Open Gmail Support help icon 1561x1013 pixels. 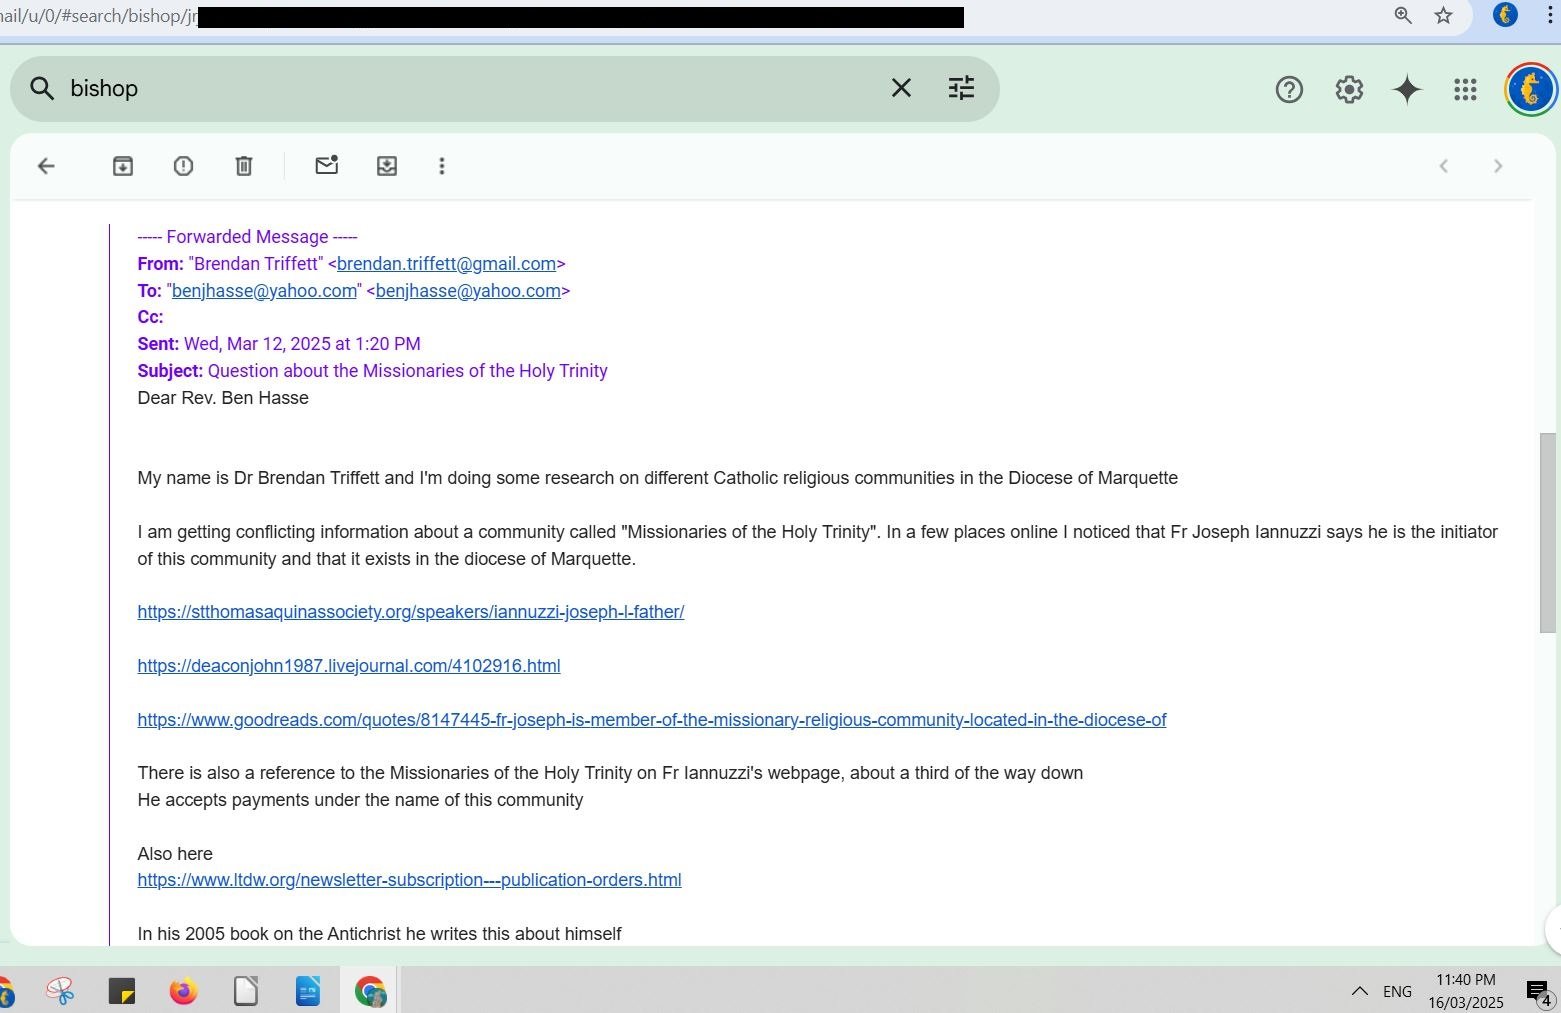coord(1289,90)
